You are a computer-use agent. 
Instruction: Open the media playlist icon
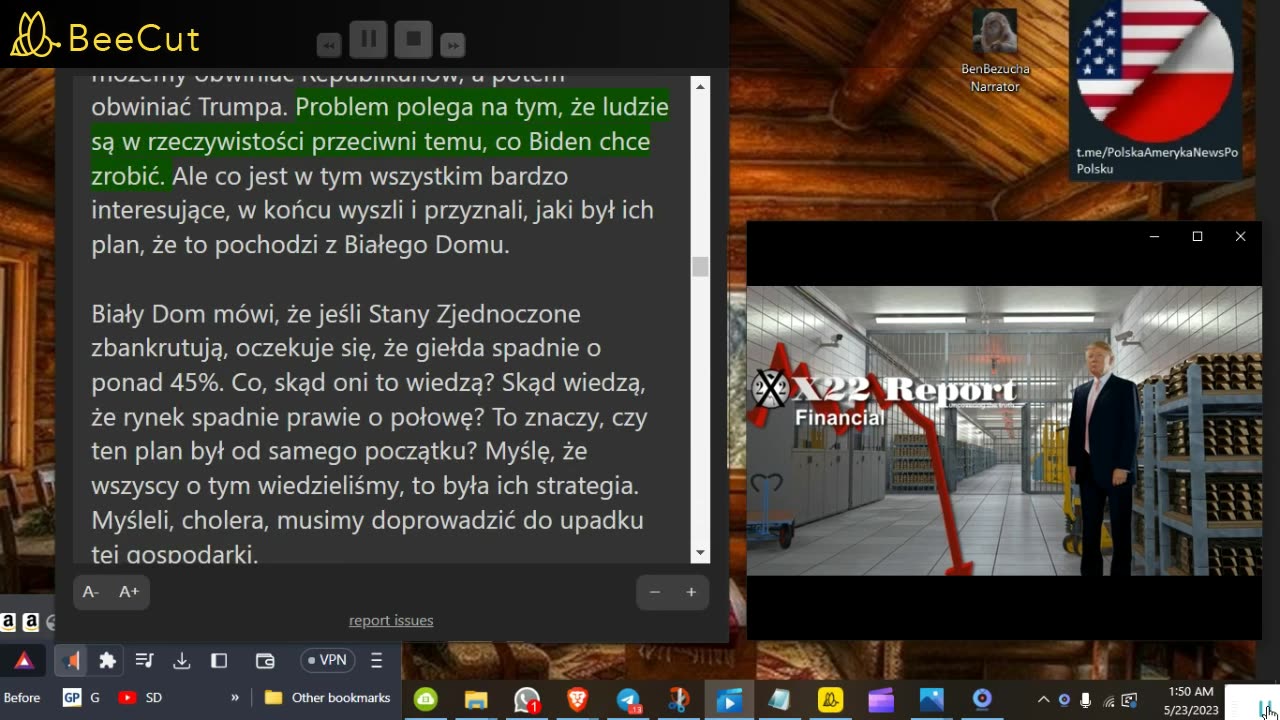point(144,660)
